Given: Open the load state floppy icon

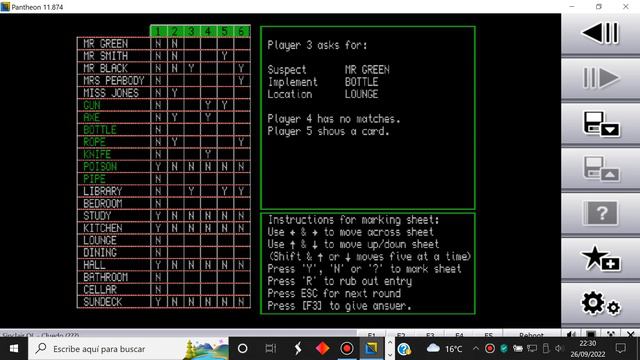Looking at the screenshot, I should (x=600, y=168).
